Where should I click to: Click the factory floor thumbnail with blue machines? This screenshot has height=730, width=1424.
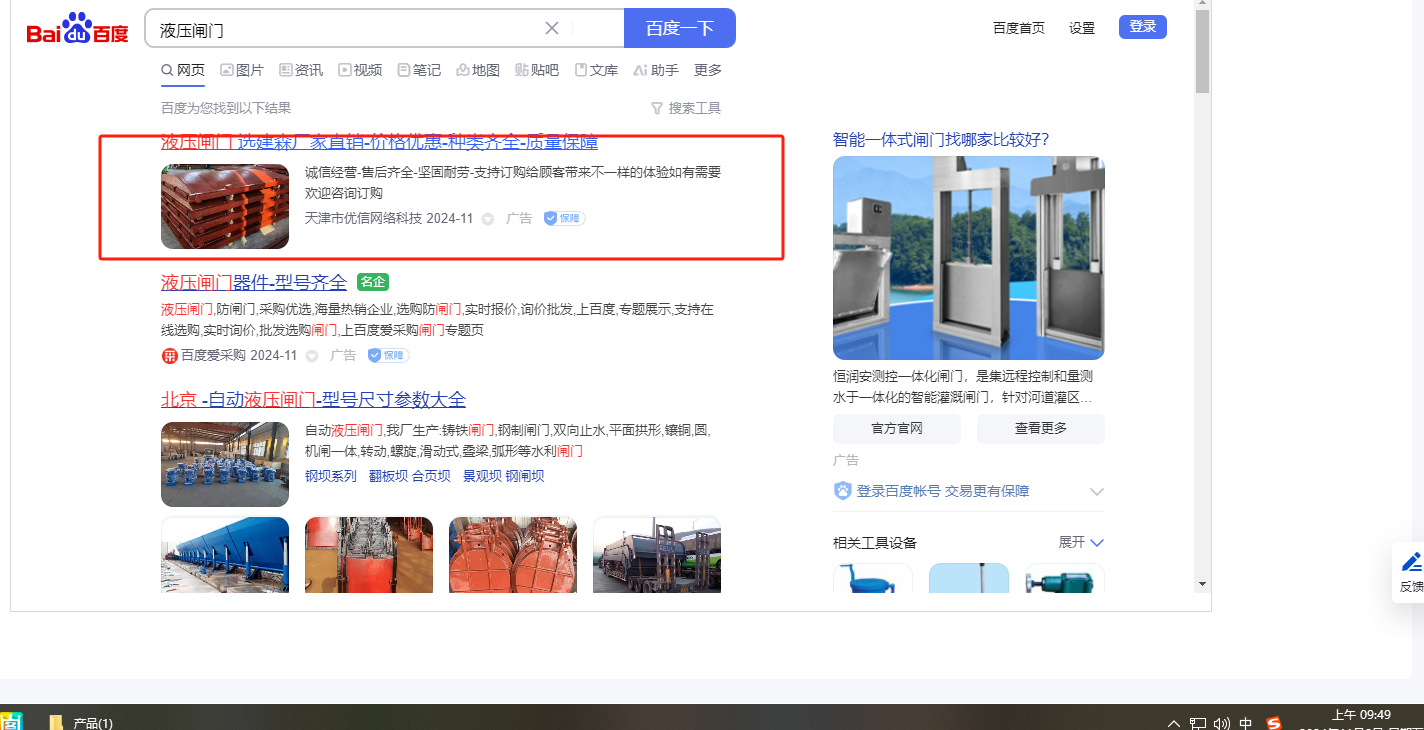coord(225,464)
